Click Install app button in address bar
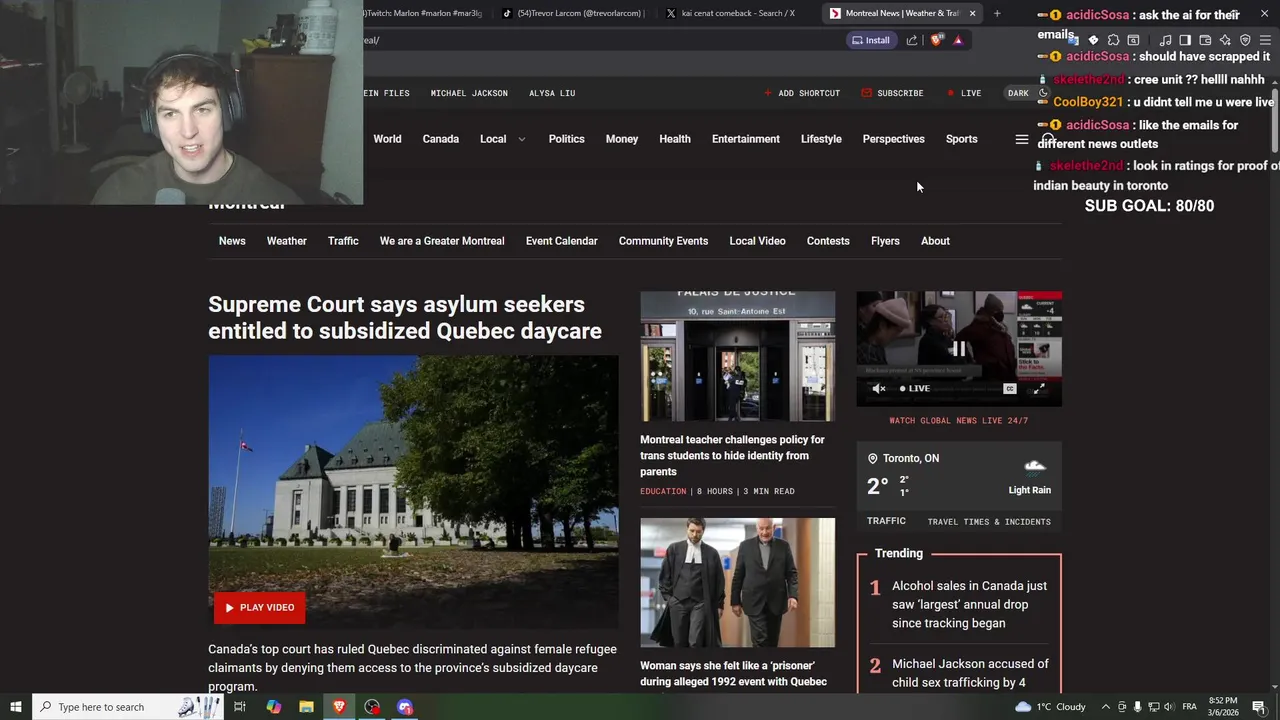Image resolution: width=1280 pixels, height=720 pixels. point(870,40)
